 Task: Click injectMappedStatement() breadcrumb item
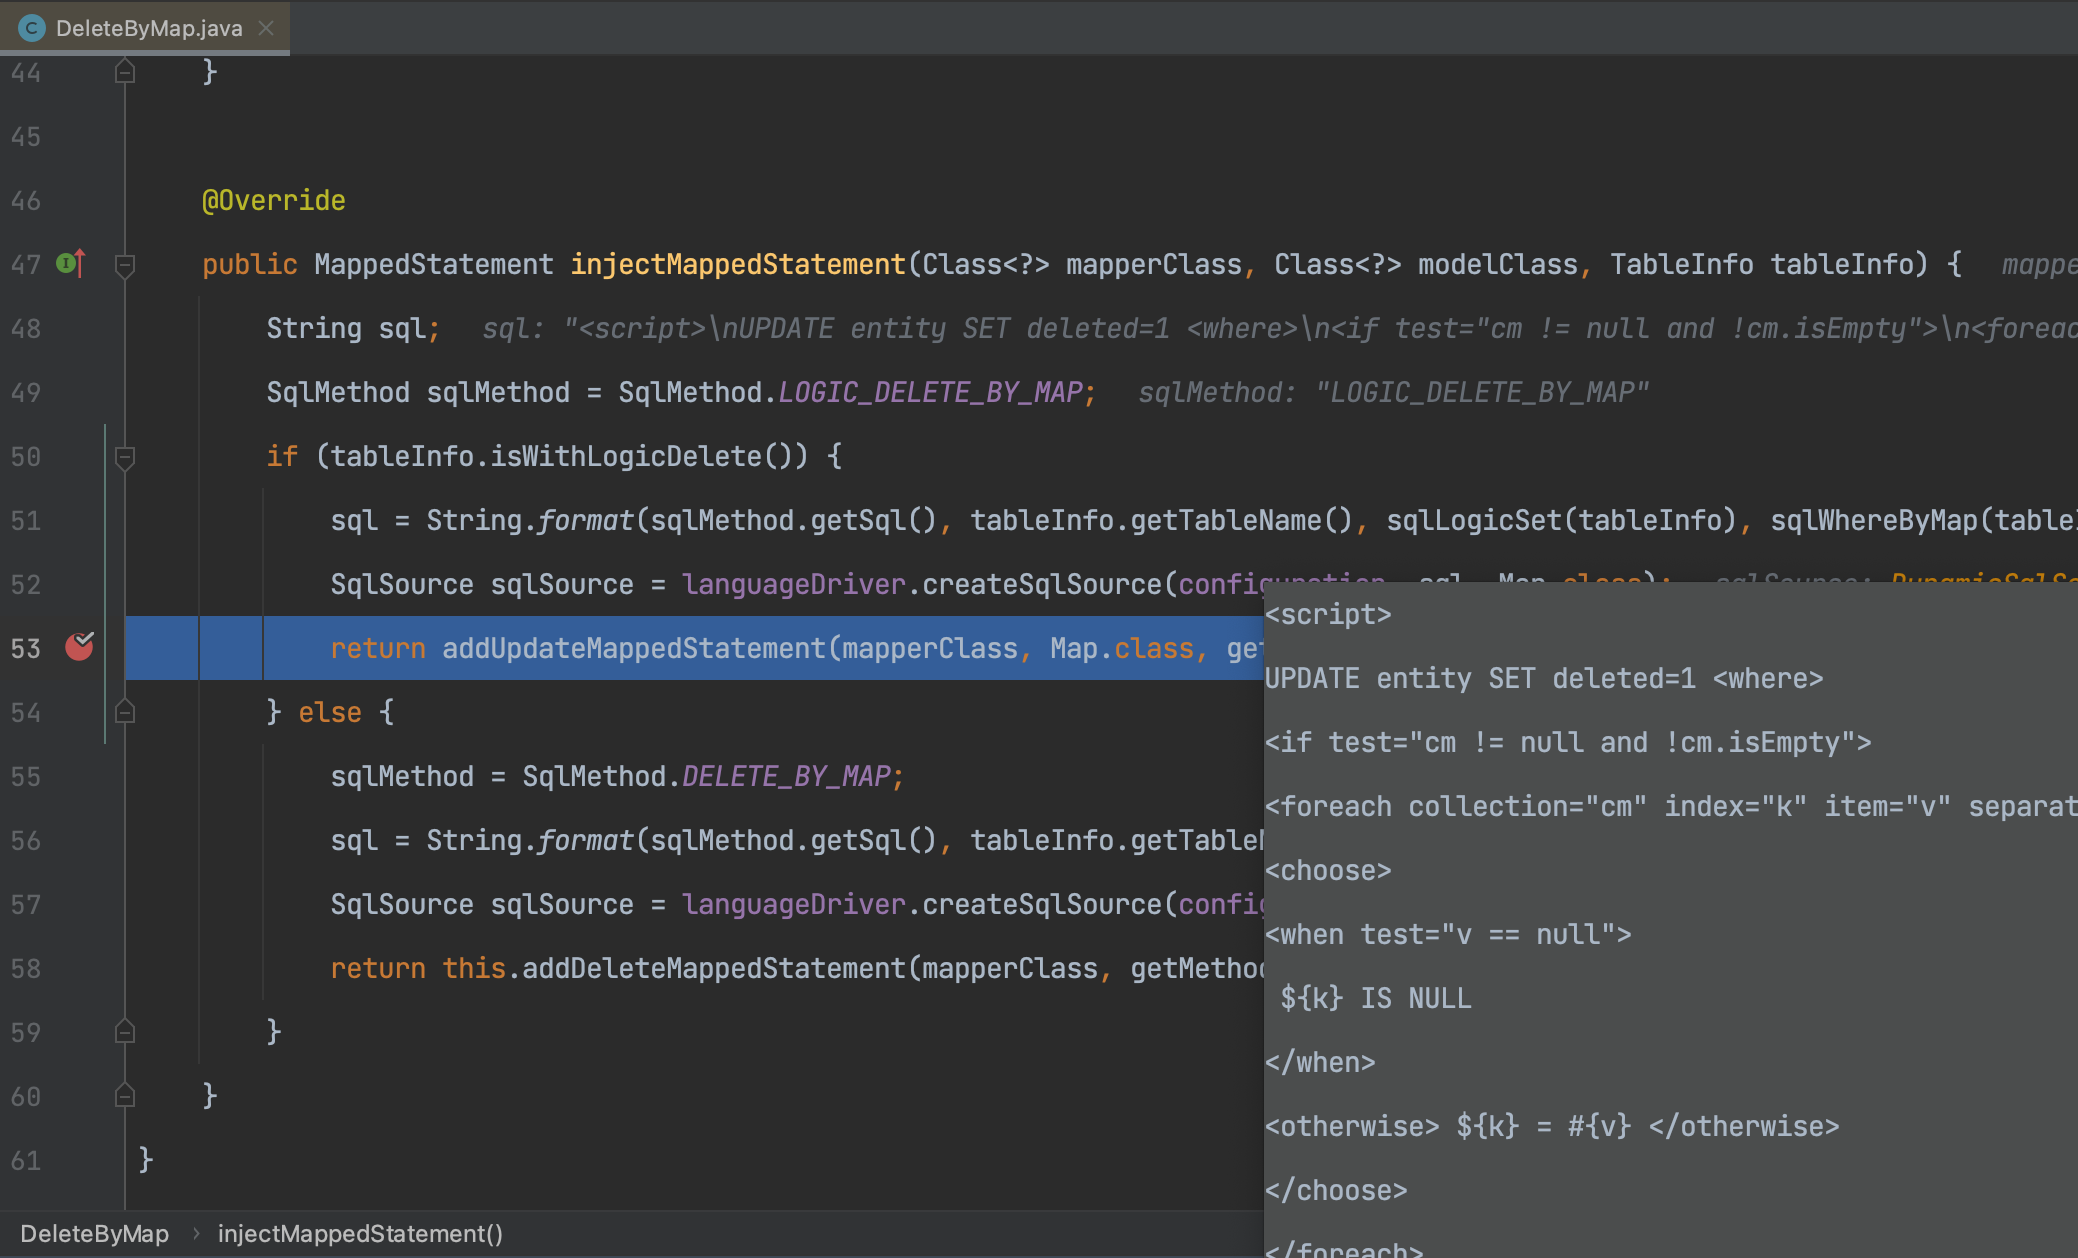coord(360,1234)
